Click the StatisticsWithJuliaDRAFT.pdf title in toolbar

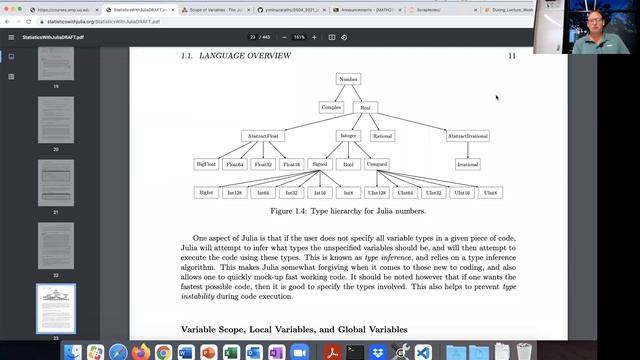pyautogui.click(x=53, y=37)
